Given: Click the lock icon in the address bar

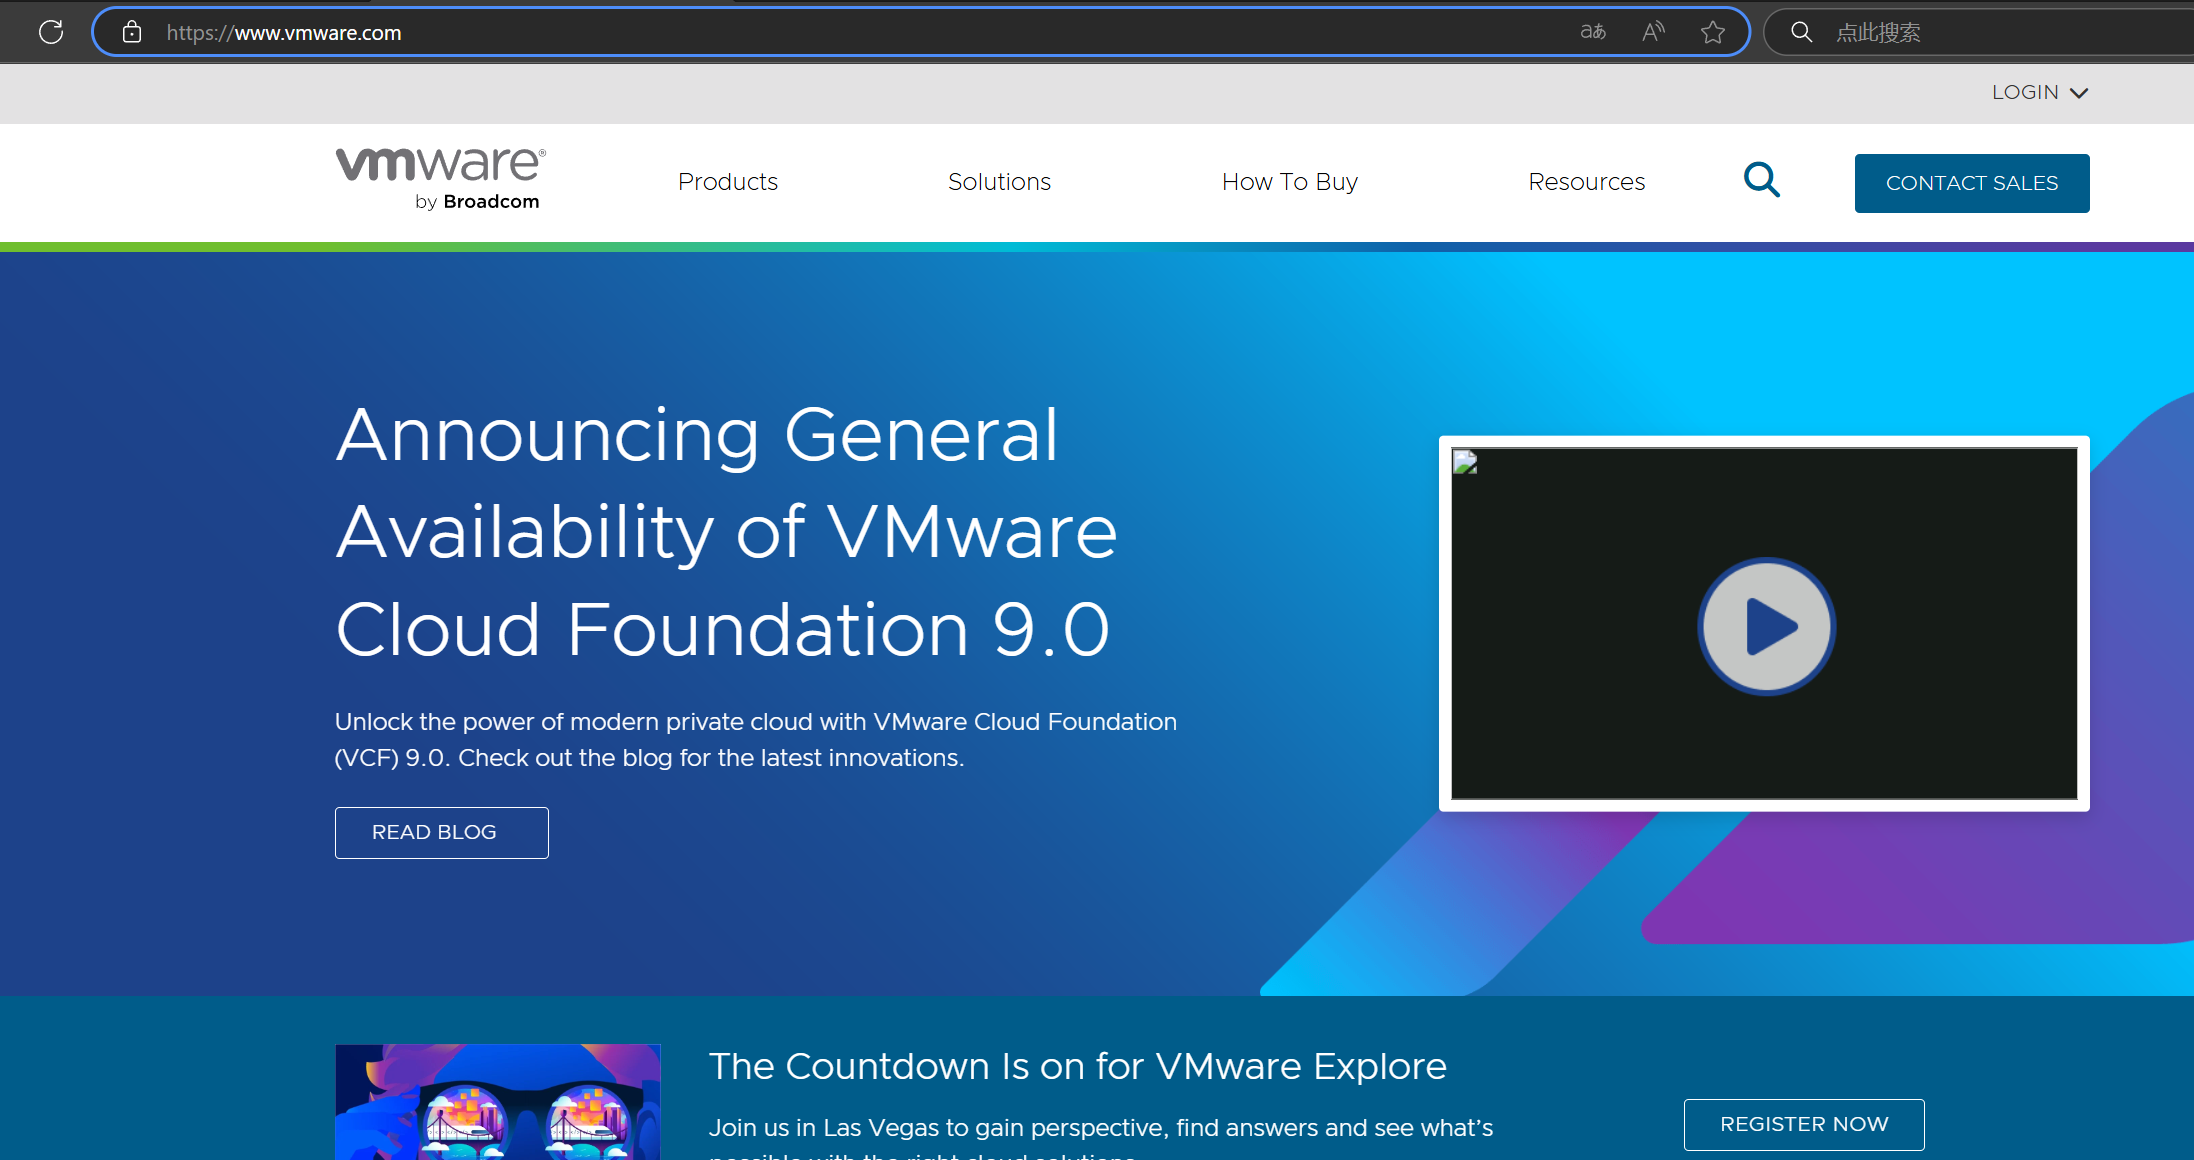Looking at the screenshot, I should [131, 31].
